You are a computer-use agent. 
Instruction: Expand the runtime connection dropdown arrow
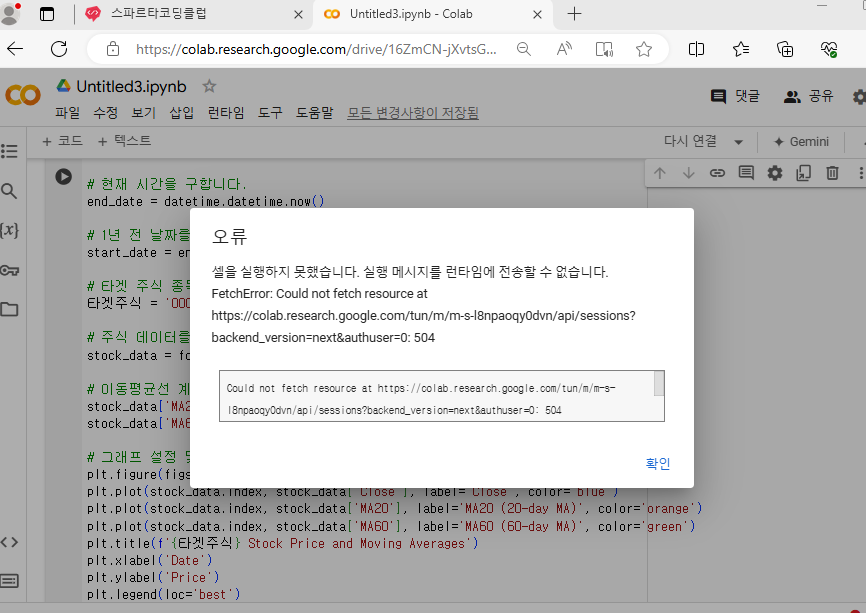click(738, 142)
